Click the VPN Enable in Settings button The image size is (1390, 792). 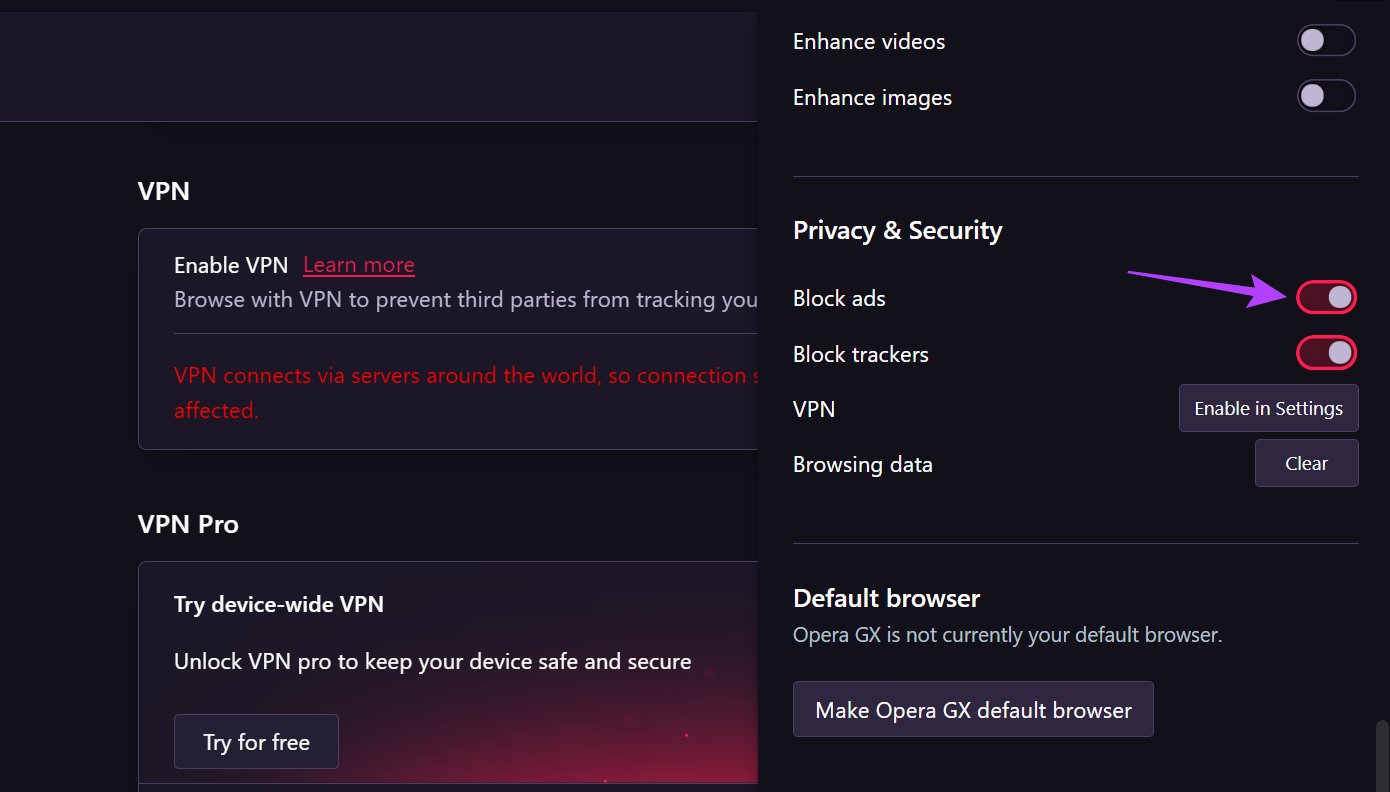(x=1268, y=408)
